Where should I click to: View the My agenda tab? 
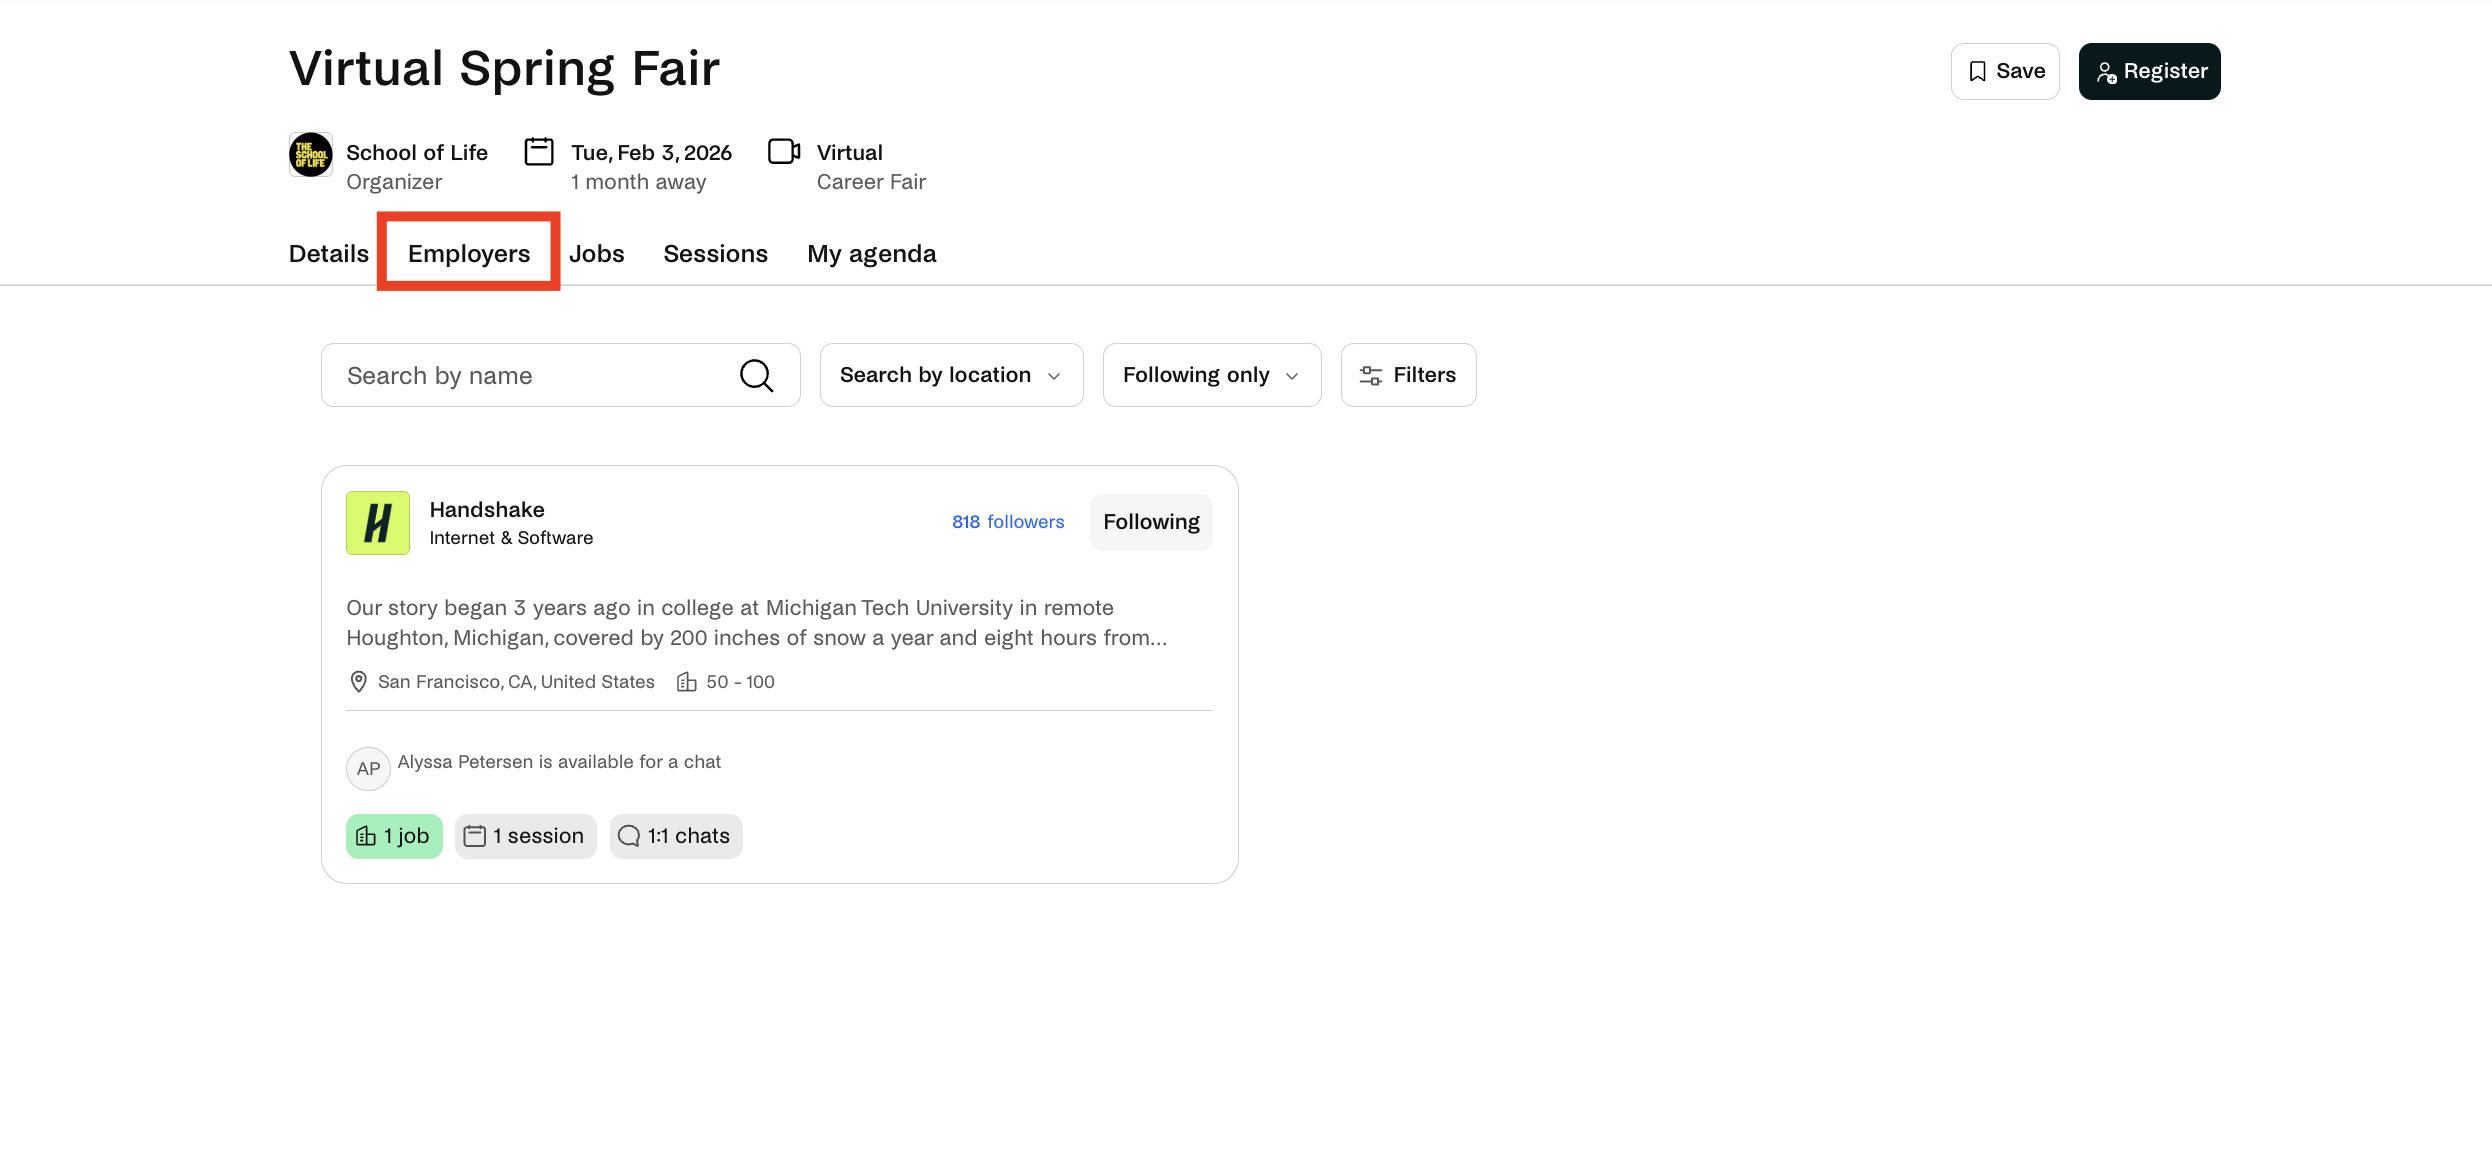click(872, 254)
